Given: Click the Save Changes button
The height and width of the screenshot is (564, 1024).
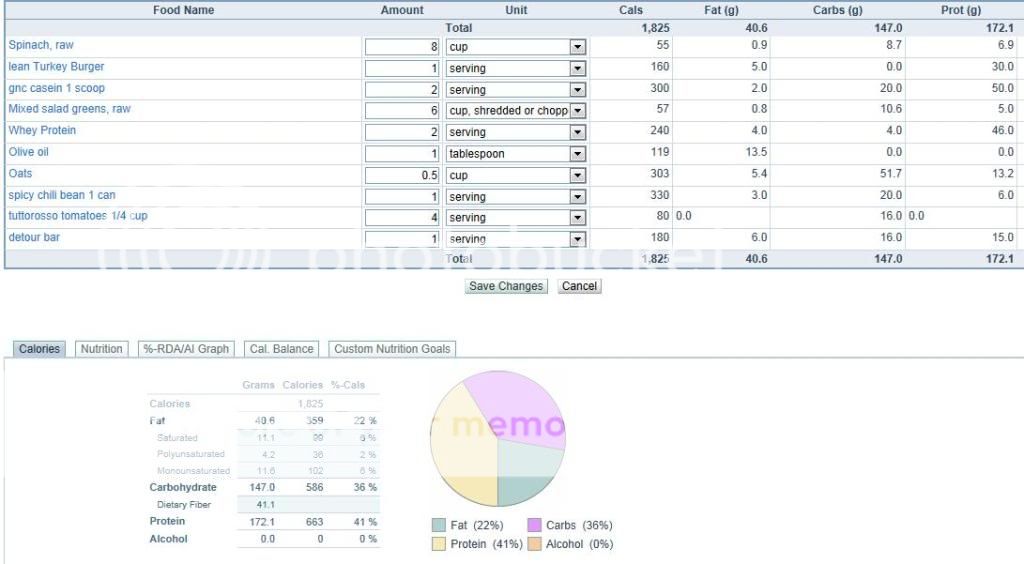Looking at the screenshot, I should pos(506,286).
